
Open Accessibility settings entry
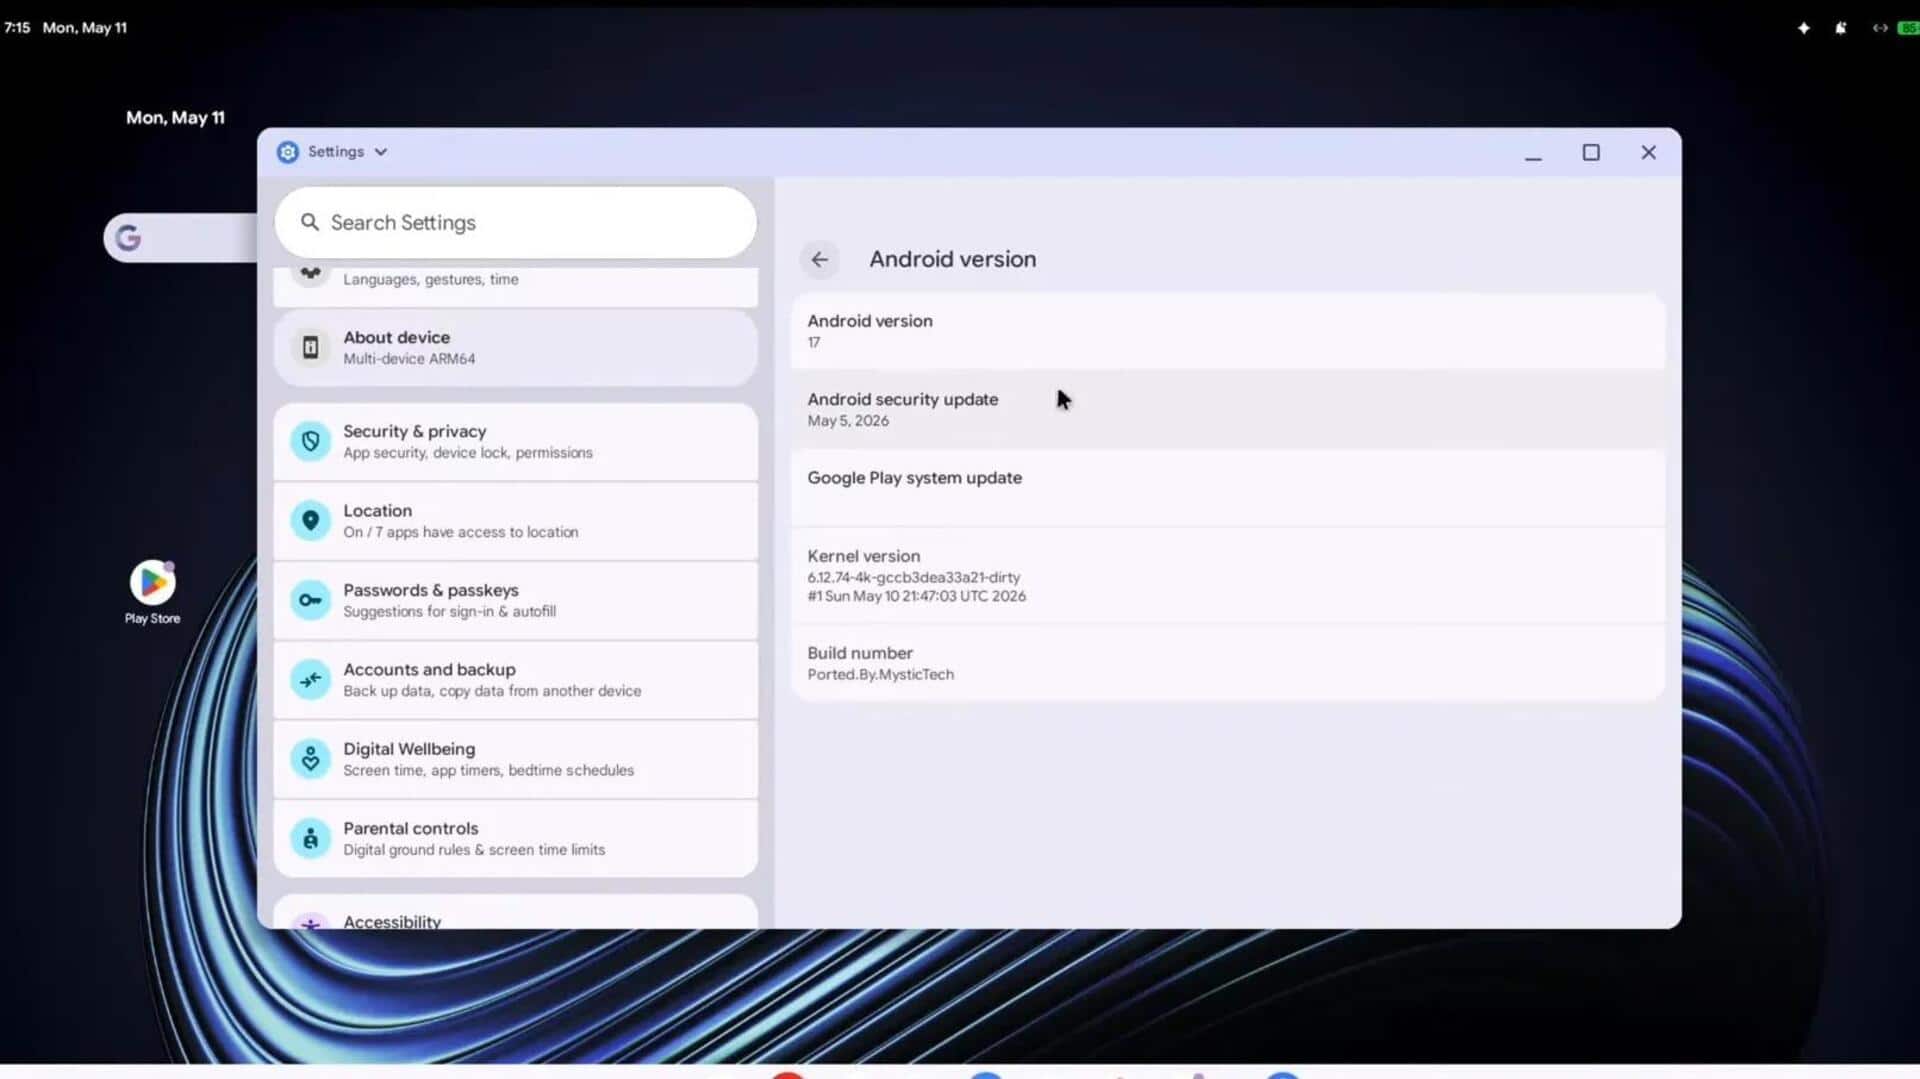point(515,913)
